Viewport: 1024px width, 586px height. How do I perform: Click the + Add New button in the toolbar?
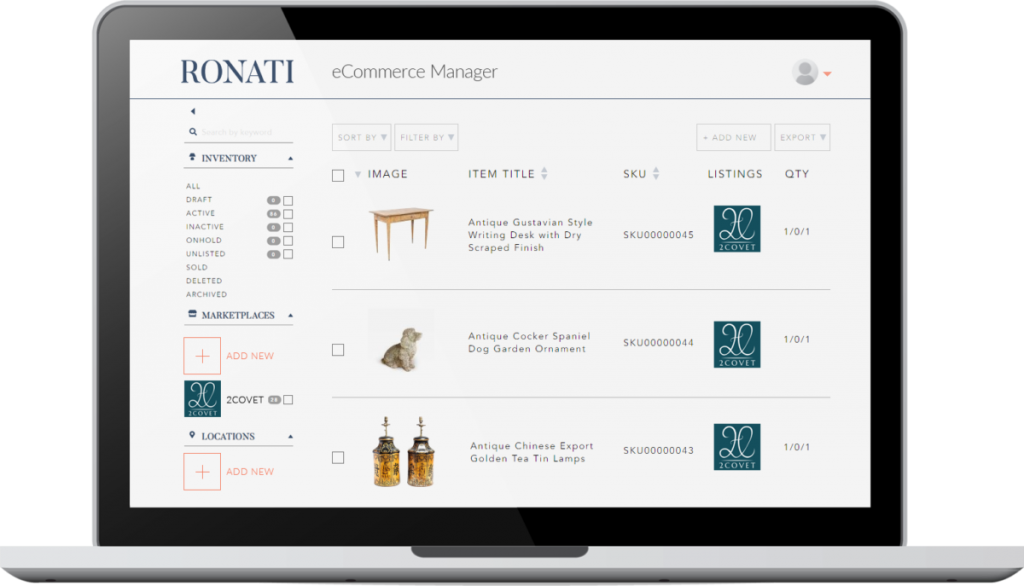coord(733,137)
